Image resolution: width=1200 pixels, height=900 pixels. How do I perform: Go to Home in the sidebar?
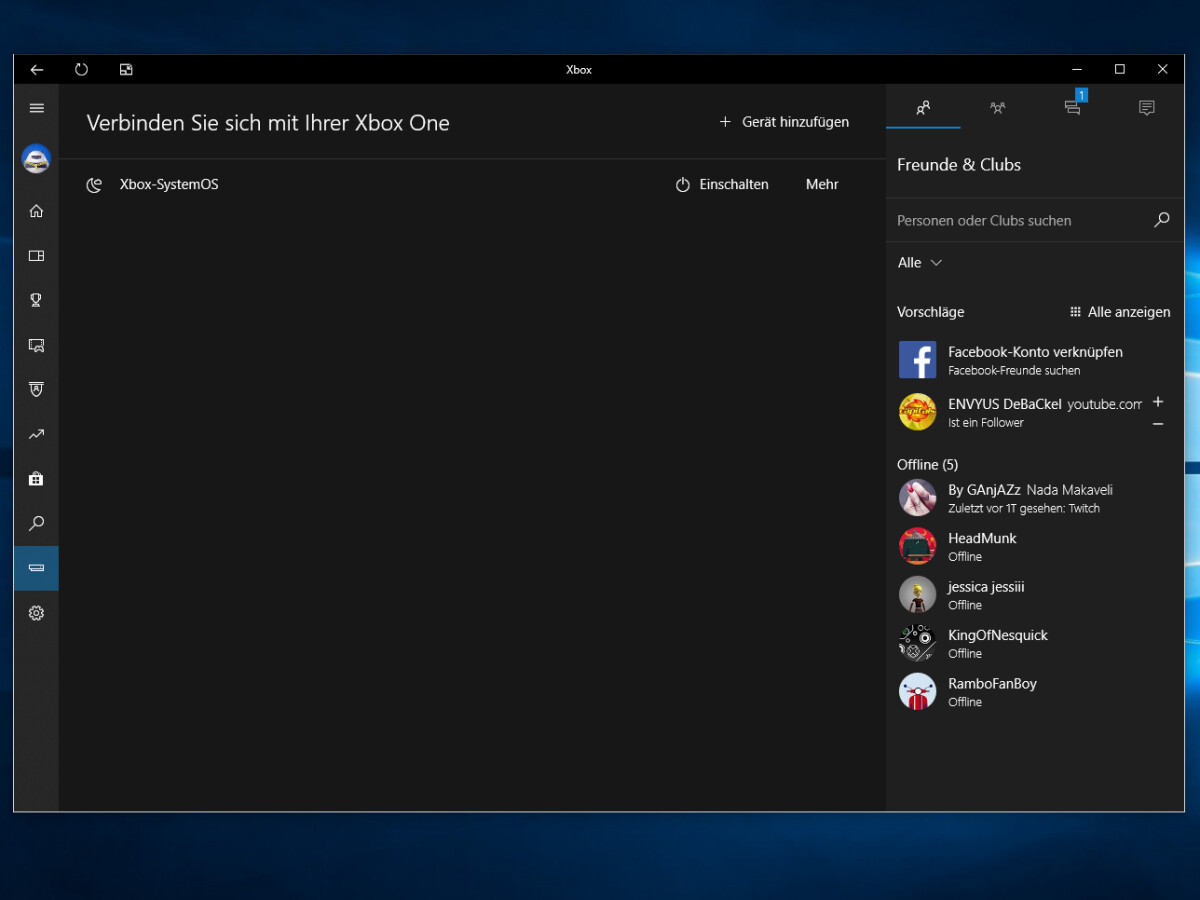coord(37,211)
